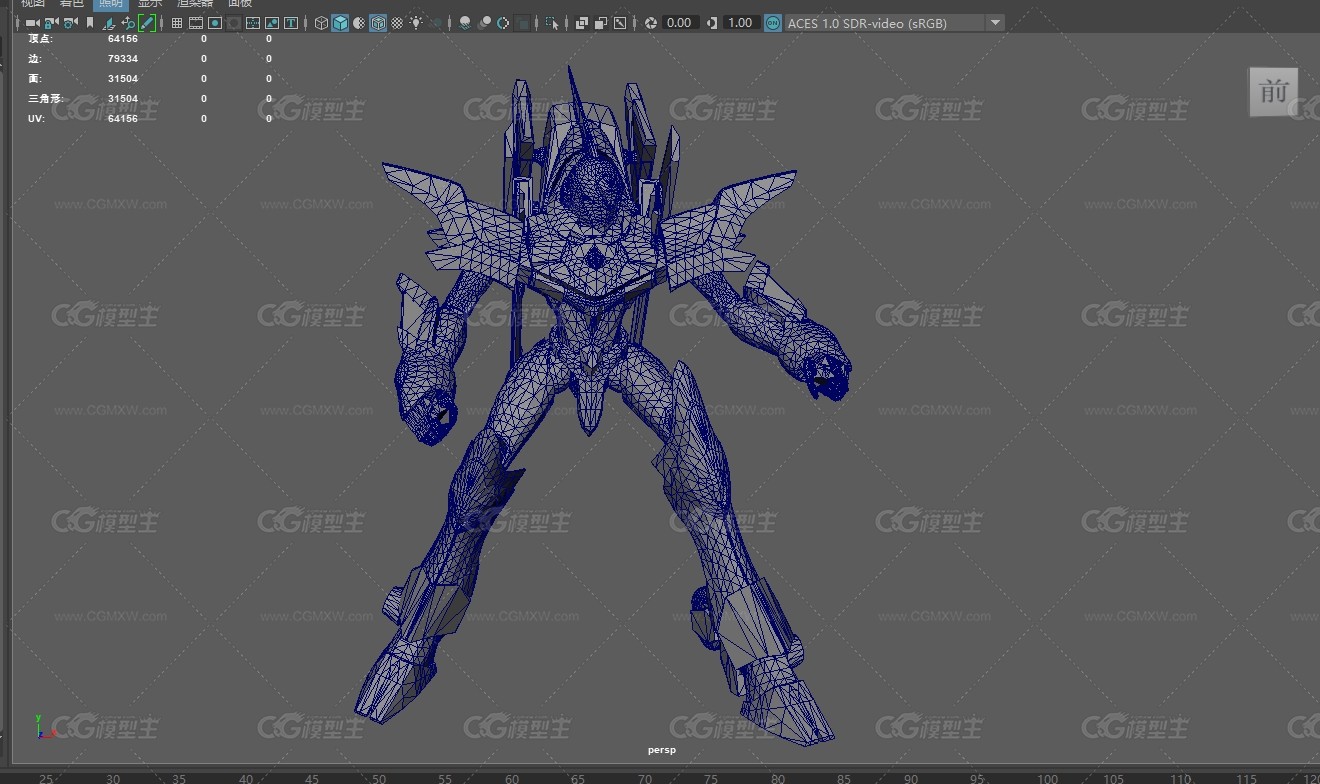The height and width of the screenshot is (784, 1320).
Task: Click the Select Camera icon
Action: click(x=33, y=22)
